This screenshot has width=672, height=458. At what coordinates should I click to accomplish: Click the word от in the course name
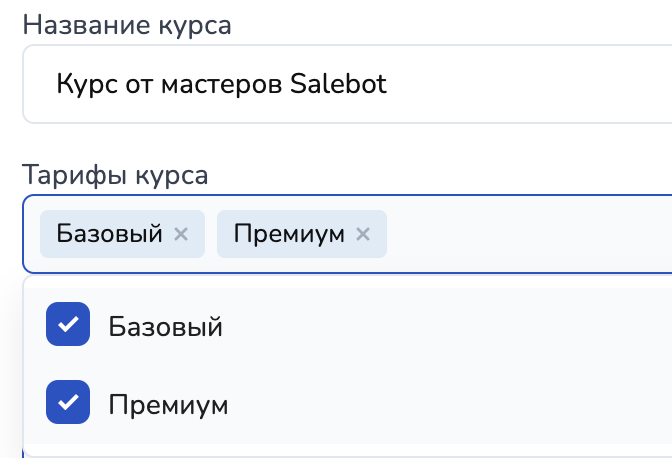(136, 84)
